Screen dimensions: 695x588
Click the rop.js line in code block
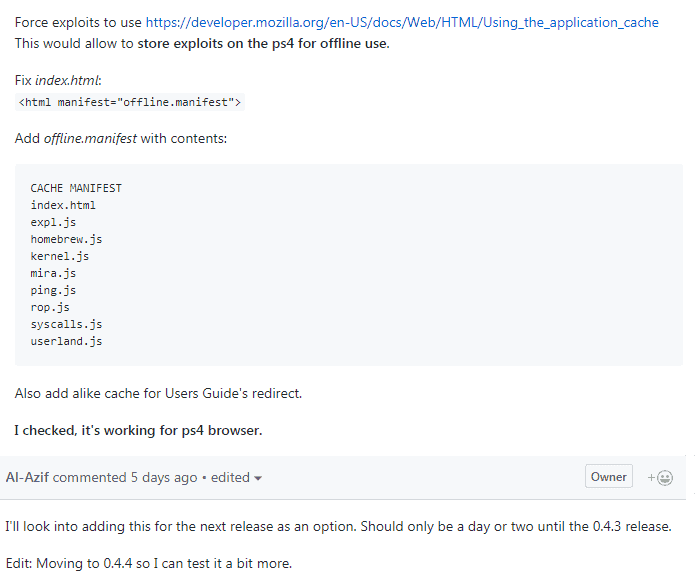click(50, 307)
